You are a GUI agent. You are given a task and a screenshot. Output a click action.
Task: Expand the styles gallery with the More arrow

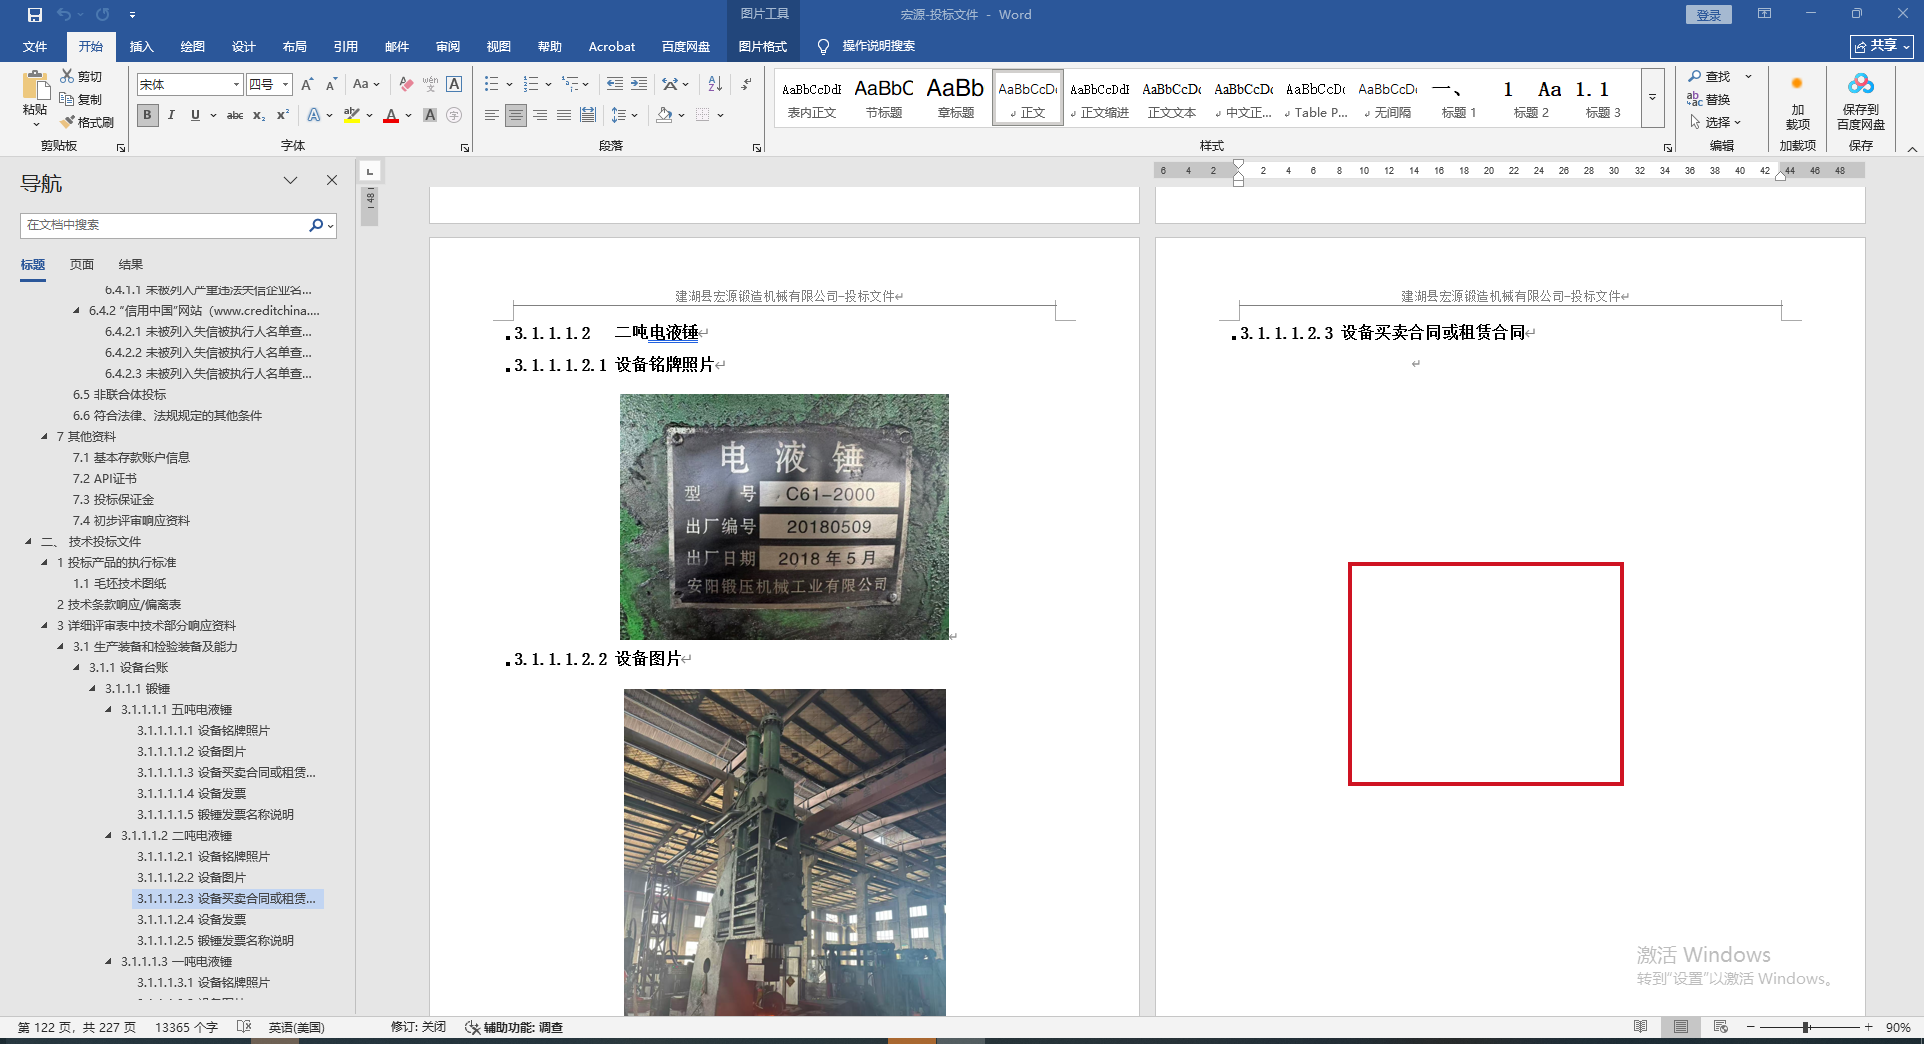[1652, 98]
